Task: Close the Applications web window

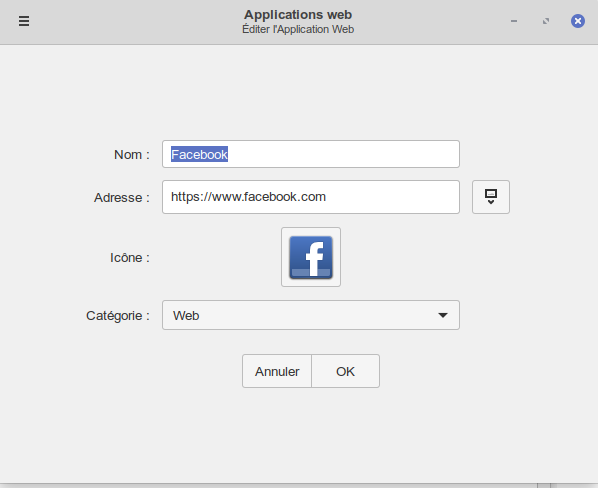Action: coord(578,21)
